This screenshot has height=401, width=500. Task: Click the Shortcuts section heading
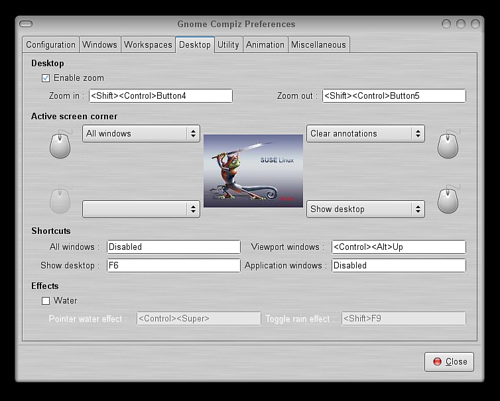click(51, 231)
